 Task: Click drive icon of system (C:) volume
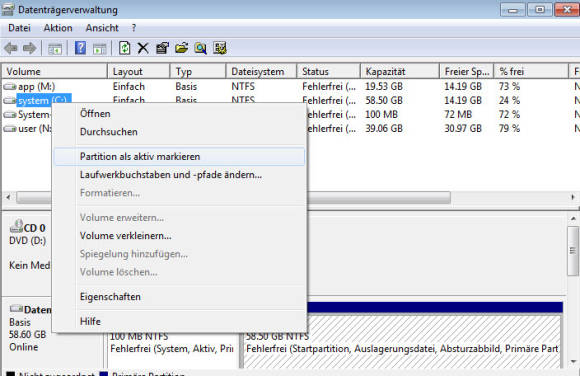coord(10,101)
